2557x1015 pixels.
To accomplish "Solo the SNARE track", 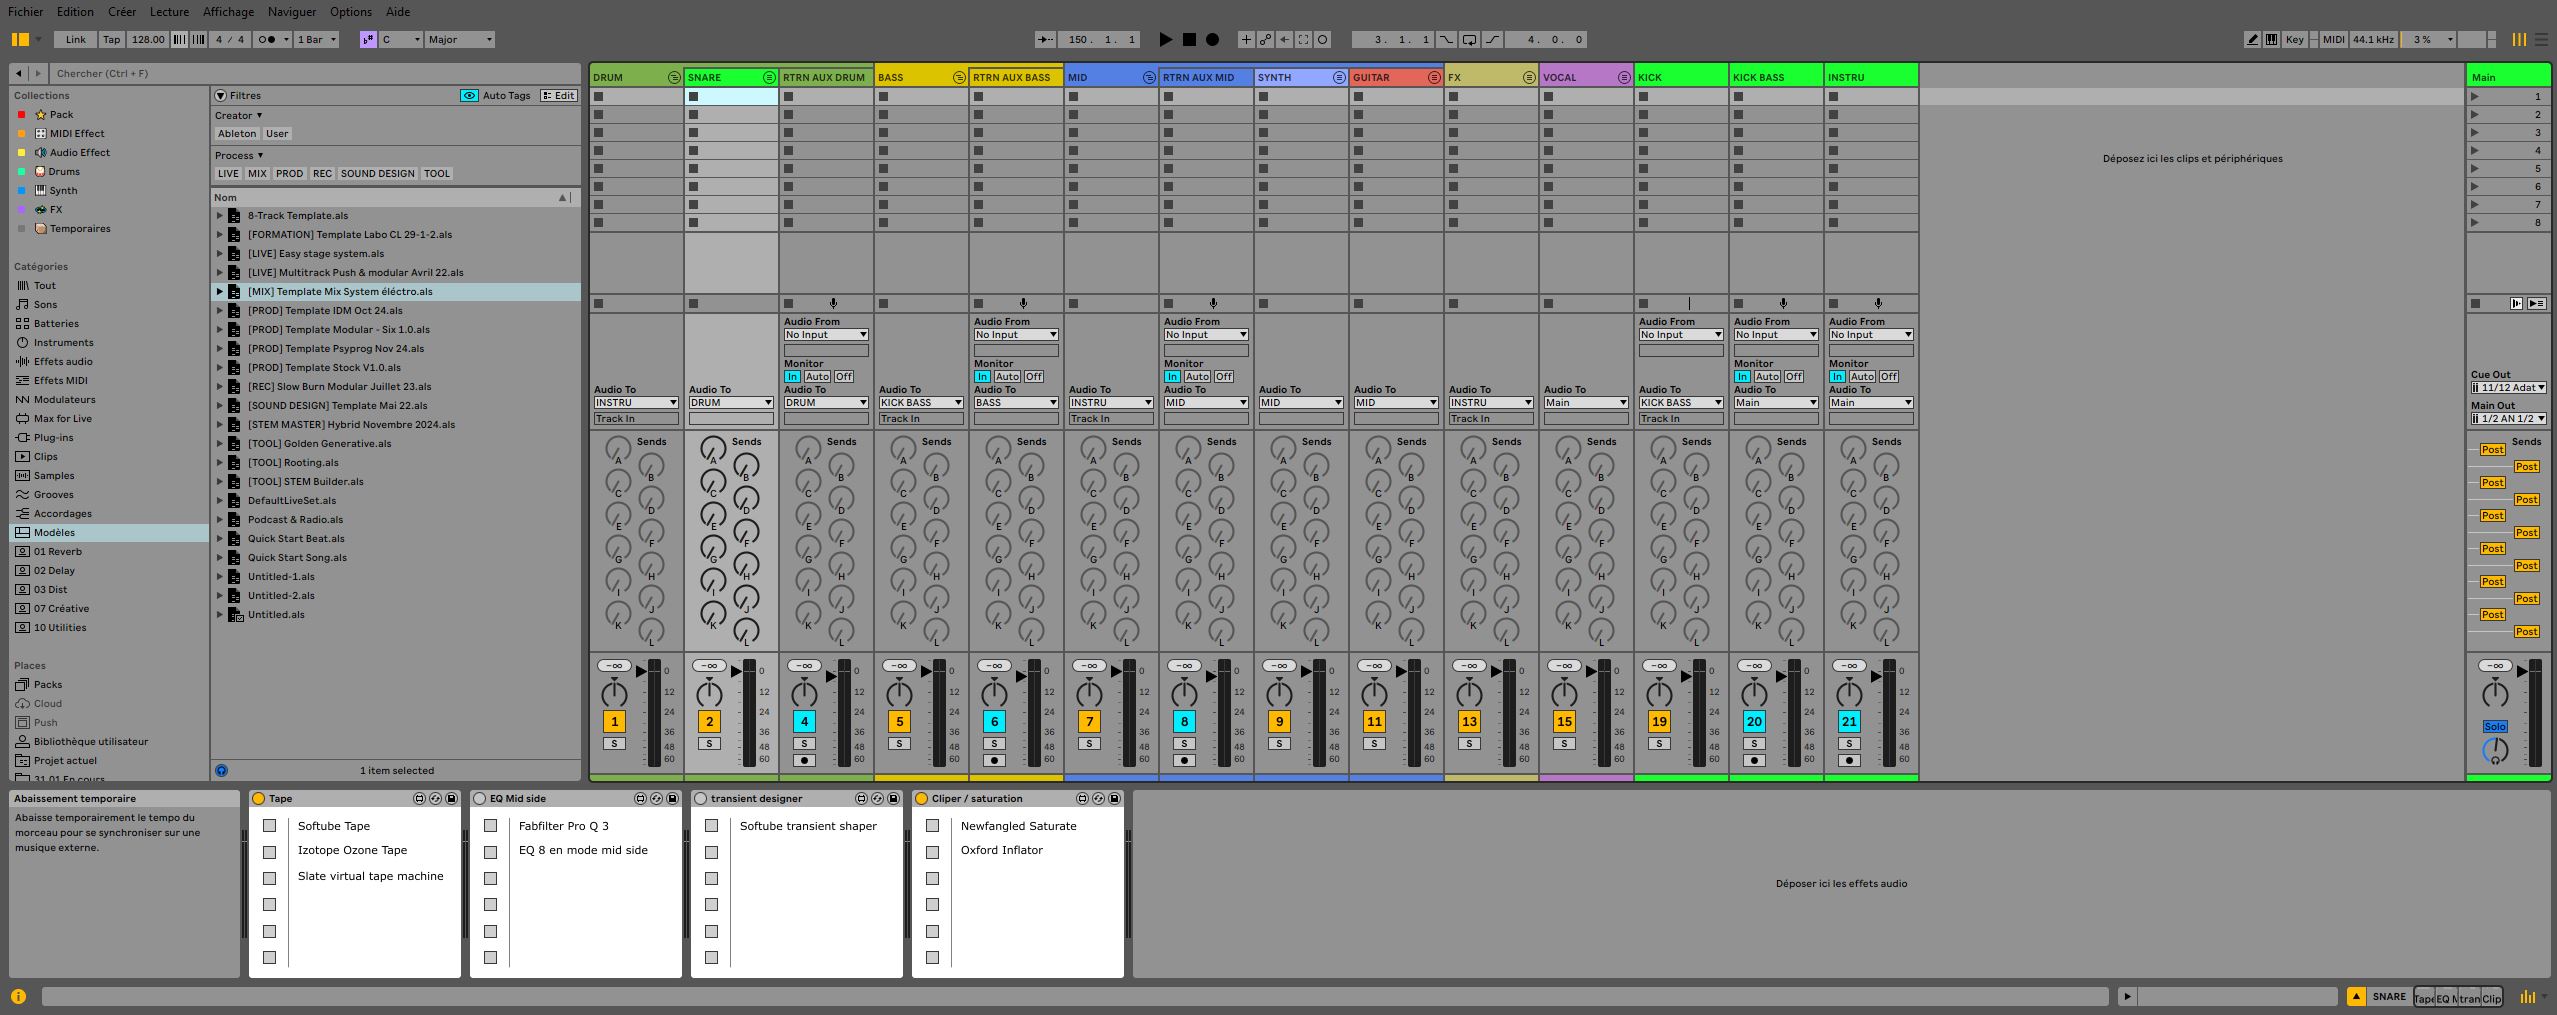I will pos(709,744).
